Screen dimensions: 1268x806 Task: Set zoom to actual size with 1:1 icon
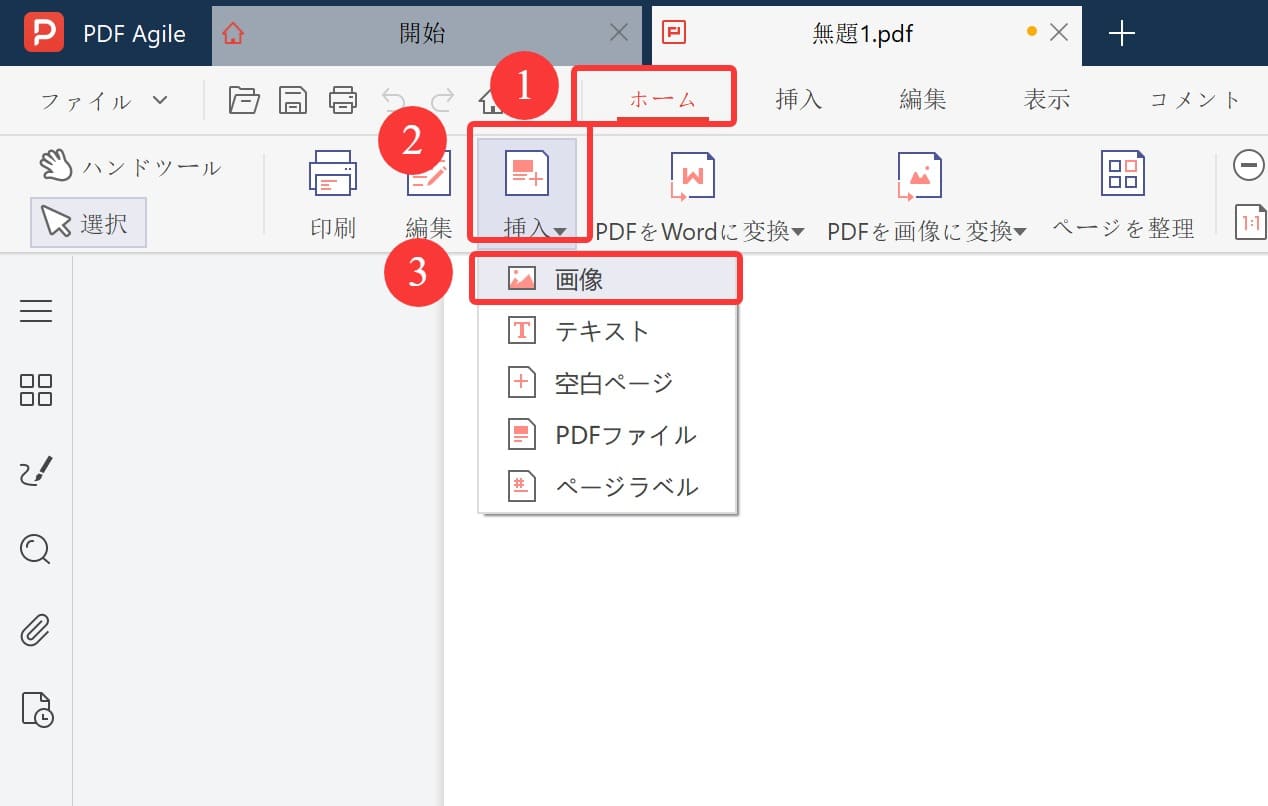tap(1250, 222)
